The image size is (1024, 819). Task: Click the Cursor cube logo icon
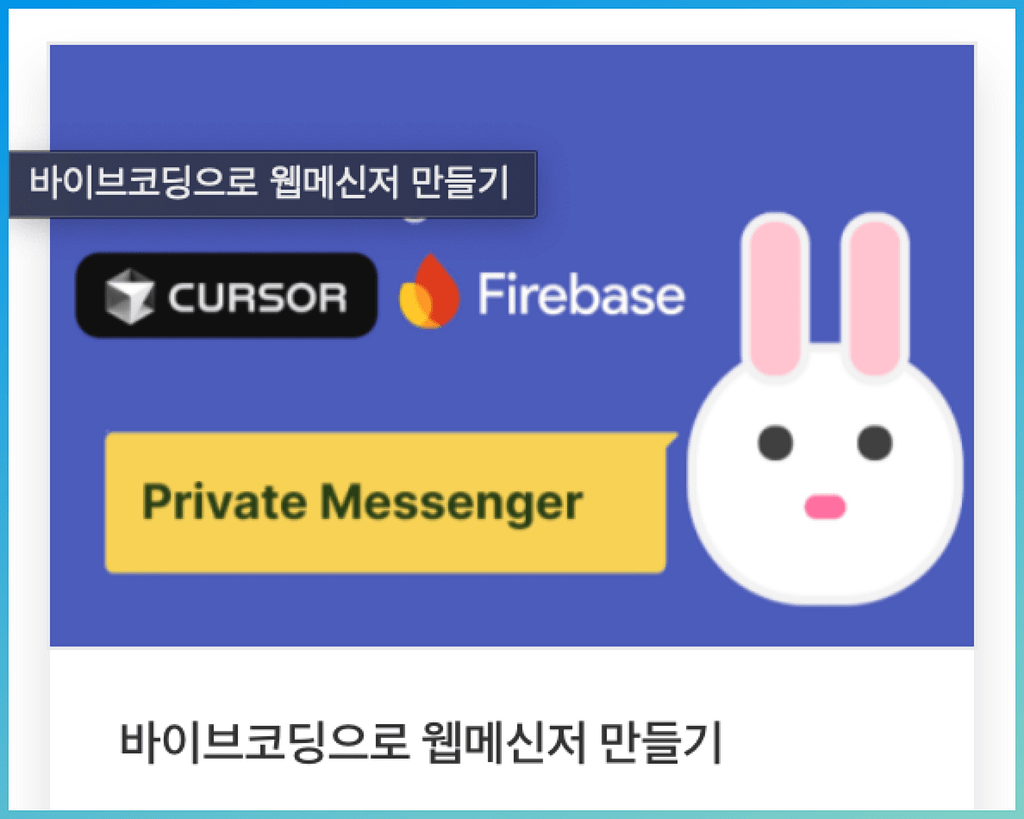(x=129, y=296)
